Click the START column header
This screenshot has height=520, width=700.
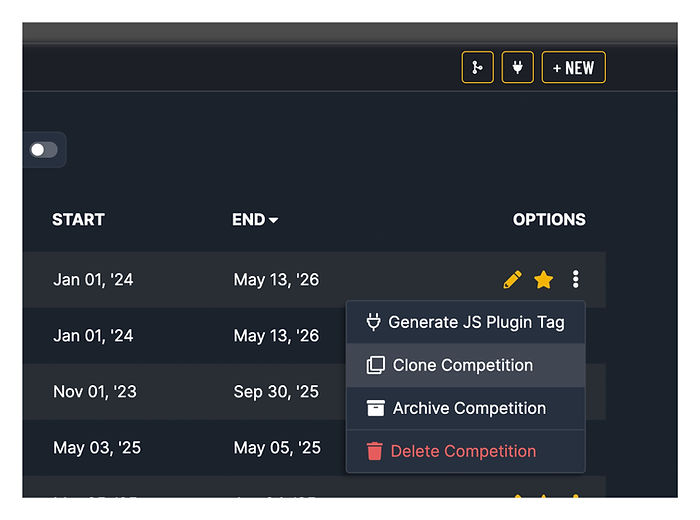tap(78, 220)
